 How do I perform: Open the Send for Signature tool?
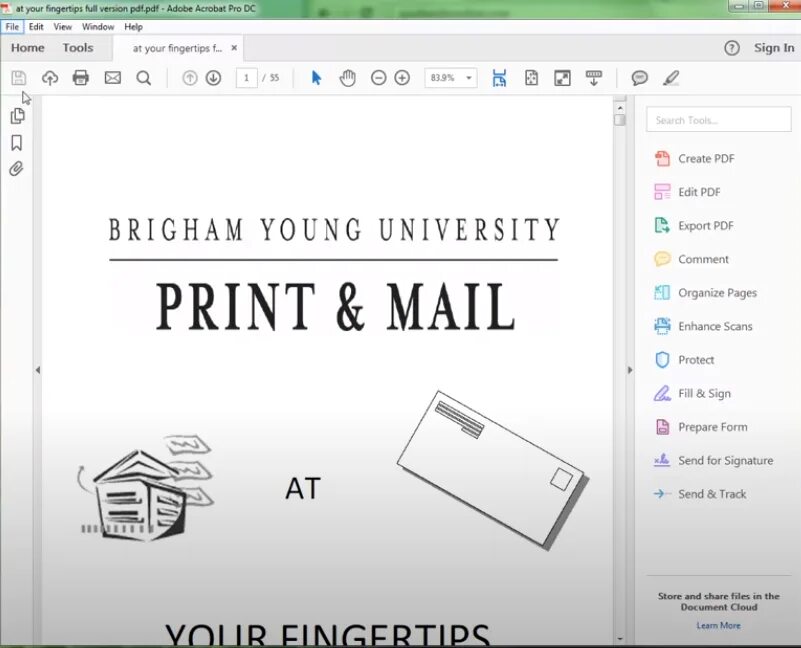[x=713, y=460]
